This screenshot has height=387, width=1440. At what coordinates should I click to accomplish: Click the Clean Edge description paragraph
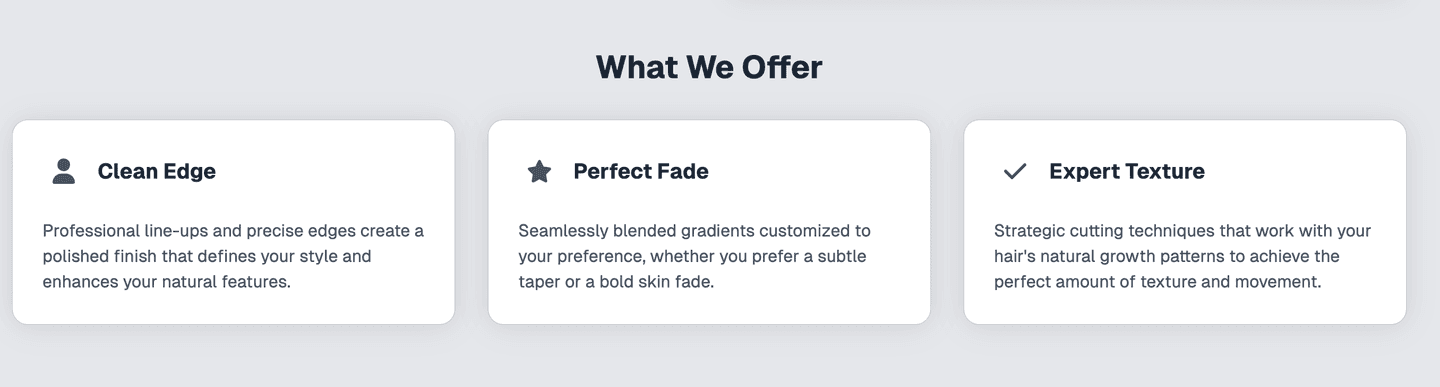233,256
